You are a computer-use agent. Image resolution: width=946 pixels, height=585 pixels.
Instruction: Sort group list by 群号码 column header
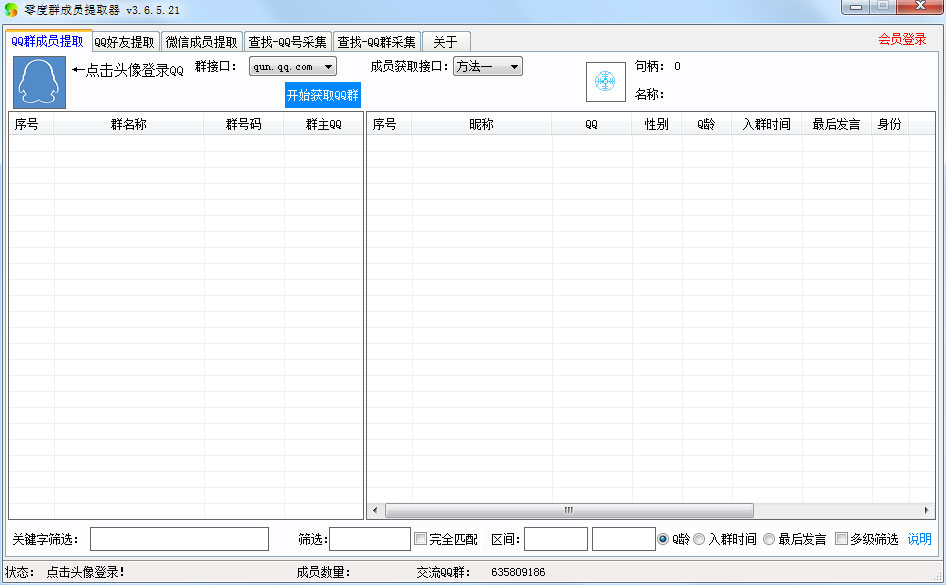click(244, 124)
